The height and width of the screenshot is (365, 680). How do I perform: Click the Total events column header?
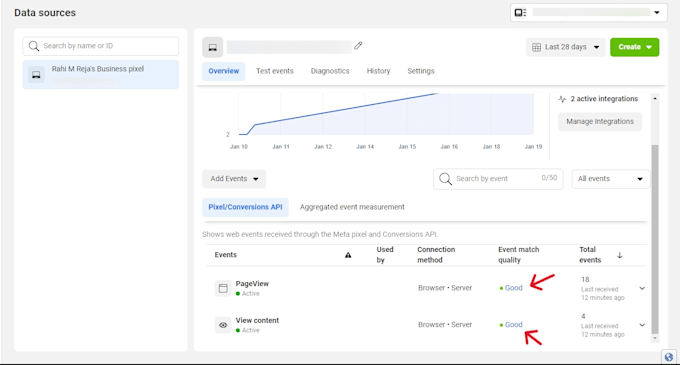coord(590,255)
